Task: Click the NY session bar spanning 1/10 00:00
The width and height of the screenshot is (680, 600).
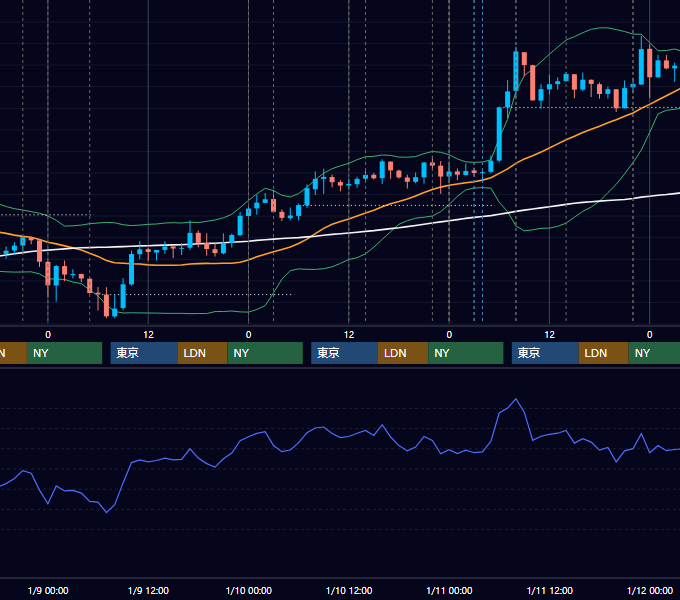Action: (265, 353)
